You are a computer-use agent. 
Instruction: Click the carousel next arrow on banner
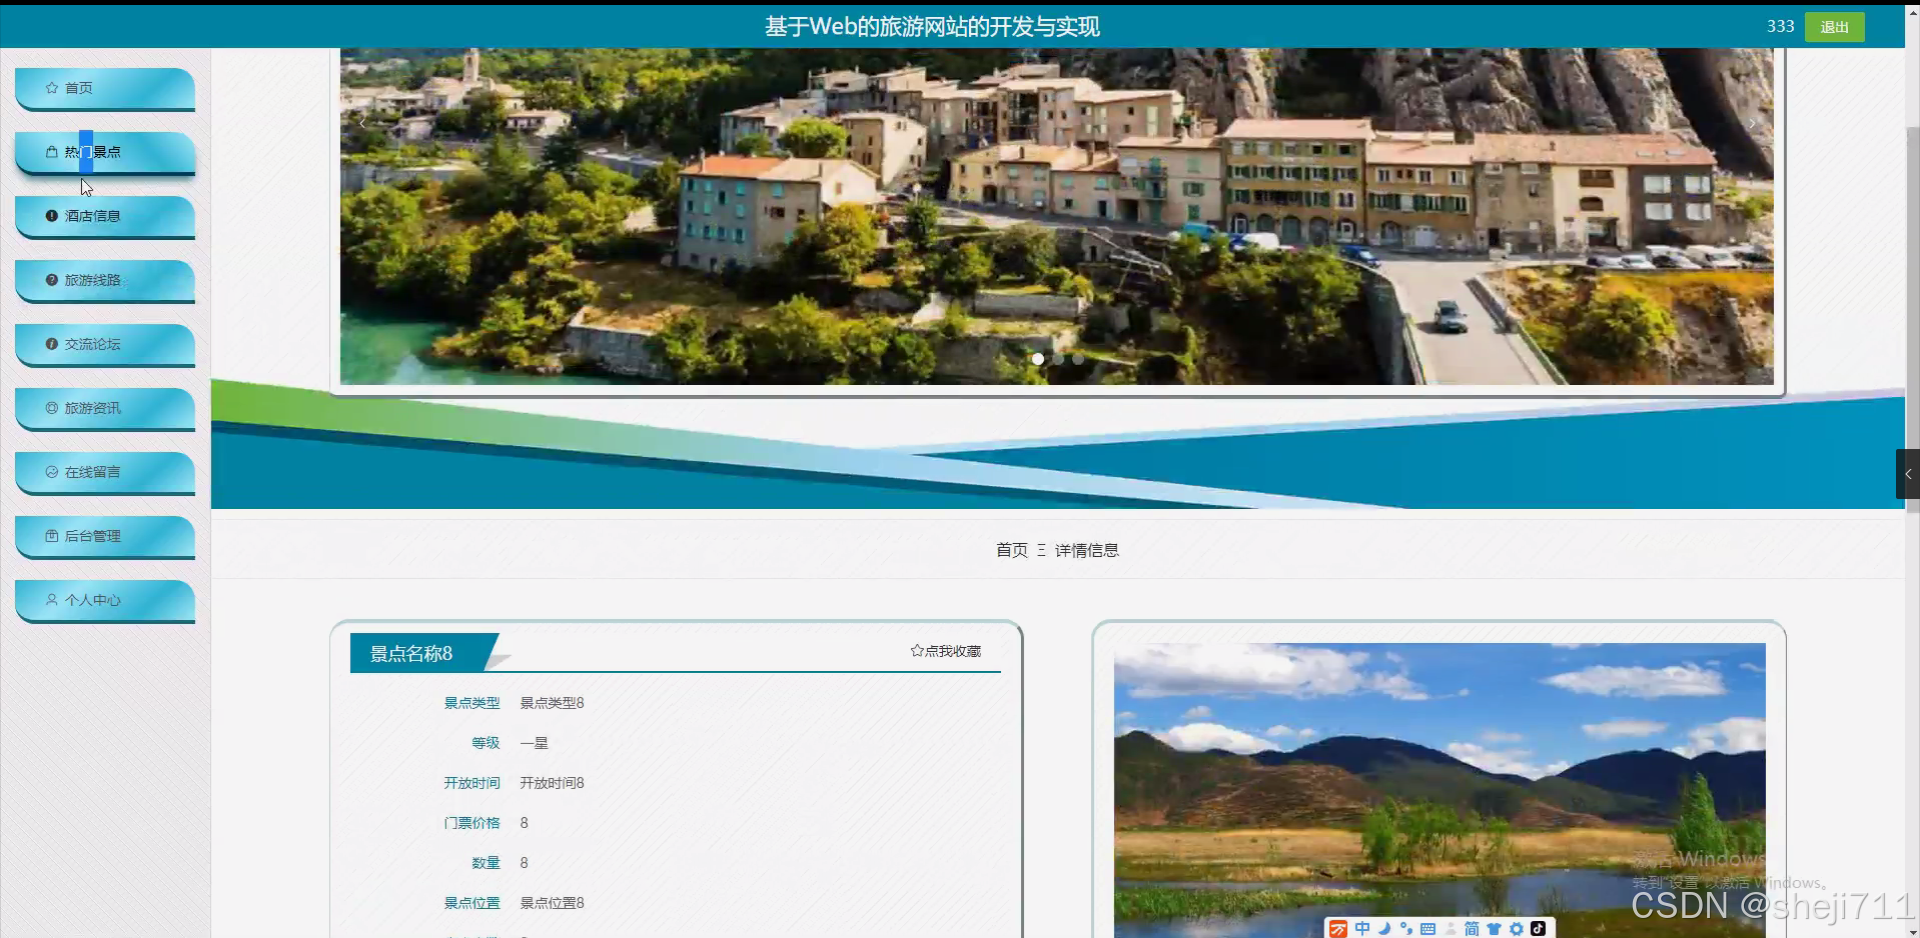tap(1754, 122)
